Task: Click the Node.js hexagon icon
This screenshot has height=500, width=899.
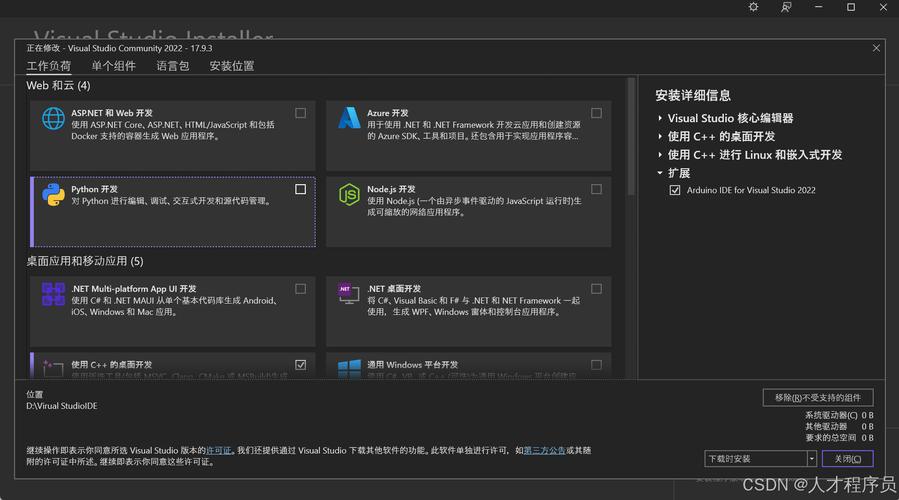Action: pyautogui.click(x=348, y=194)
